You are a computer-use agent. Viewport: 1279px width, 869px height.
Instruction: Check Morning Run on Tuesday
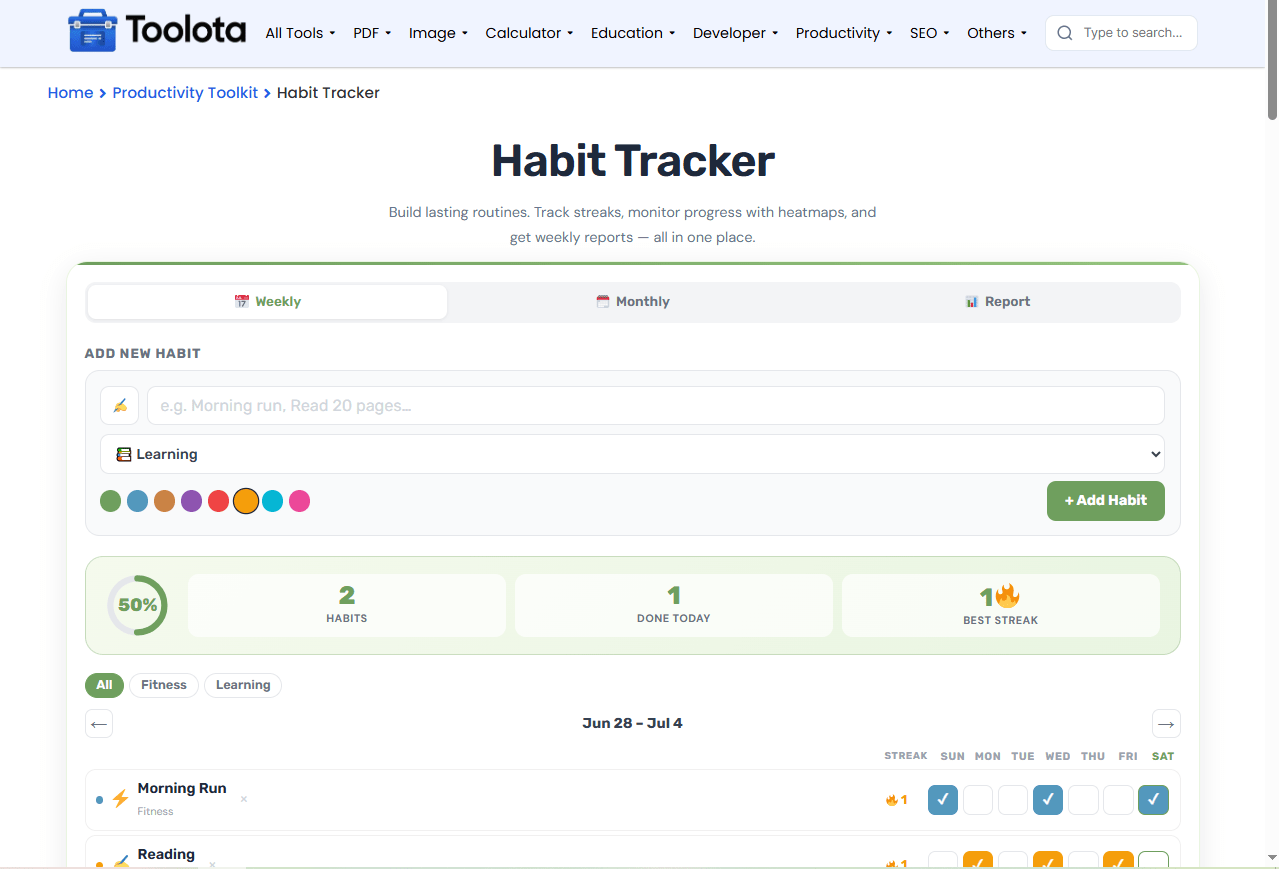(x=1013, y=800)
